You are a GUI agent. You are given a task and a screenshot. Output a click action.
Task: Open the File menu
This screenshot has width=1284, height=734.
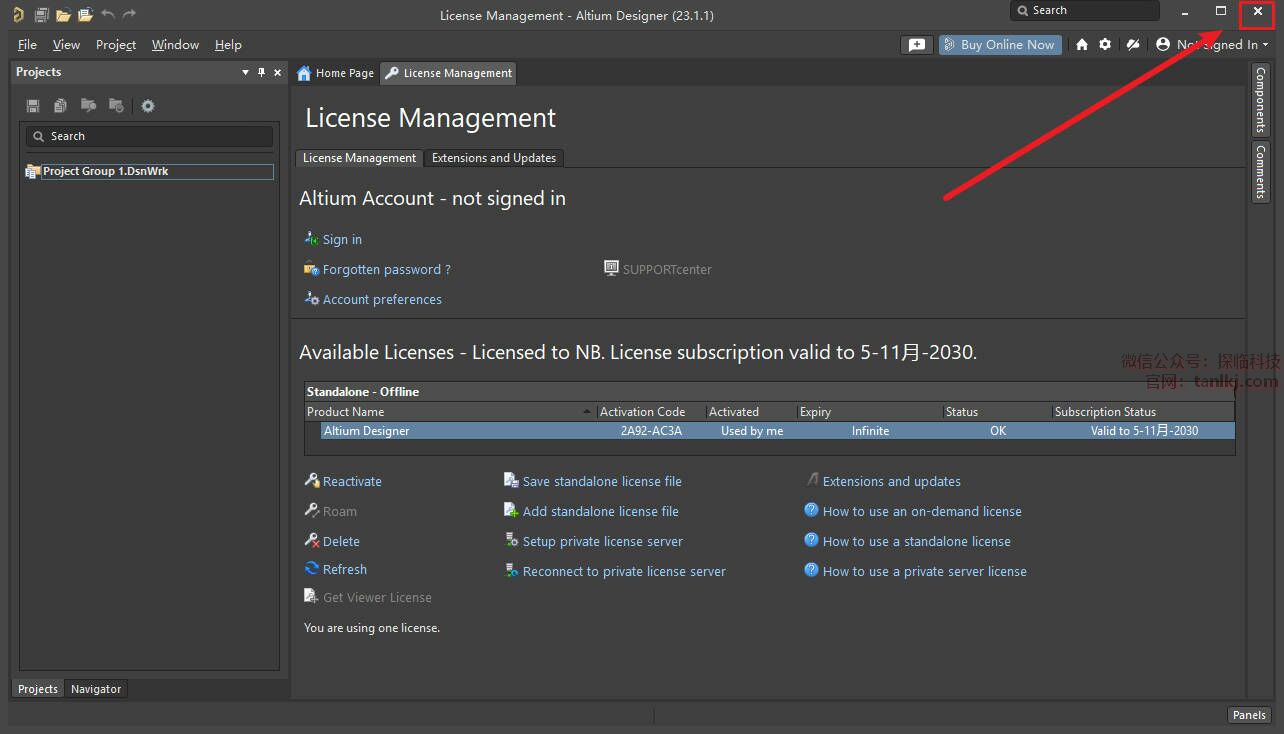(27, 45)
